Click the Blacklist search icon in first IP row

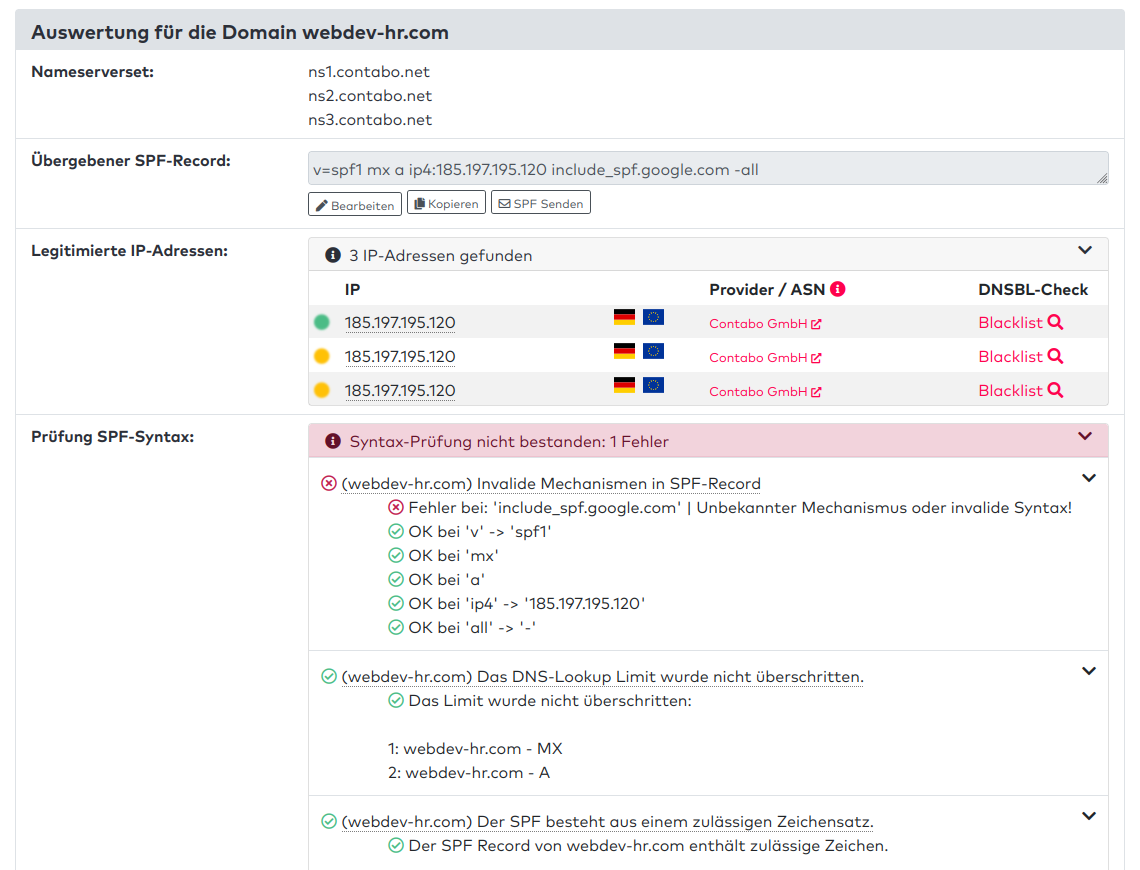click(x=1055, y=323)
